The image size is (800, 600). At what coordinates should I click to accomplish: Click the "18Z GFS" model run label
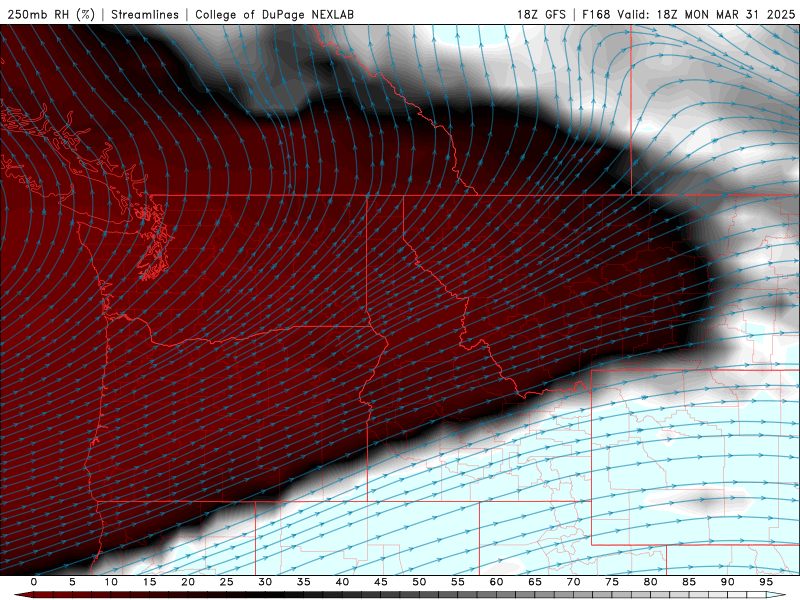(x=541, y=14)
